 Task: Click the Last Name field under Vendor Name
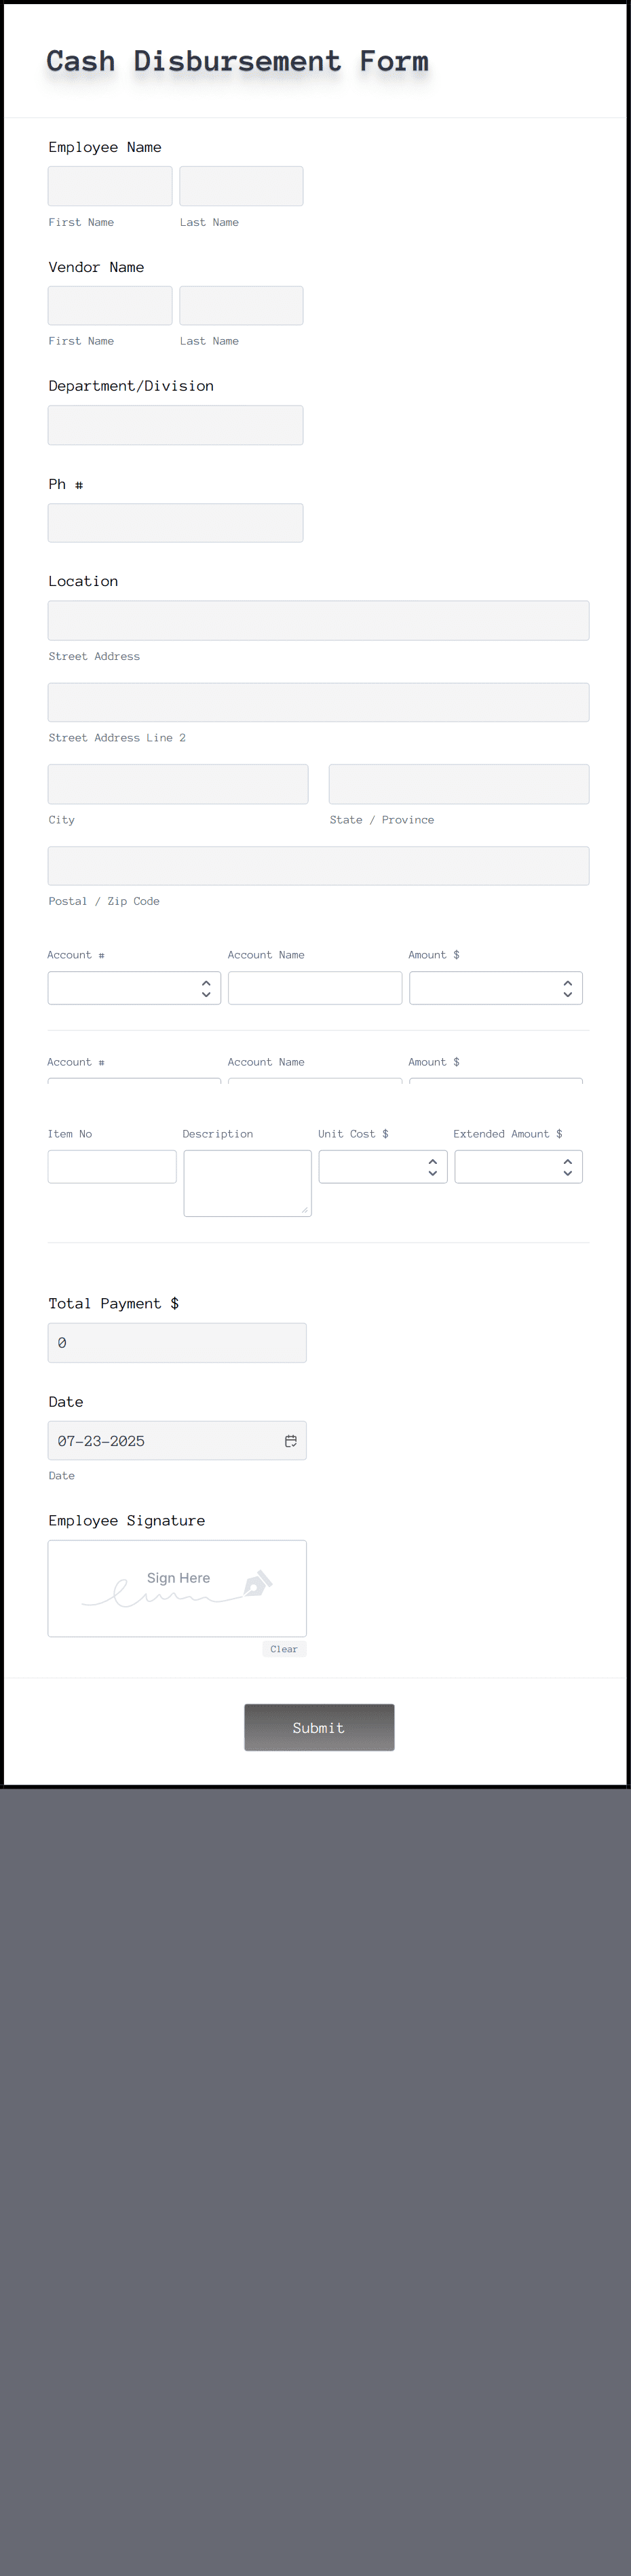(241, 305)
